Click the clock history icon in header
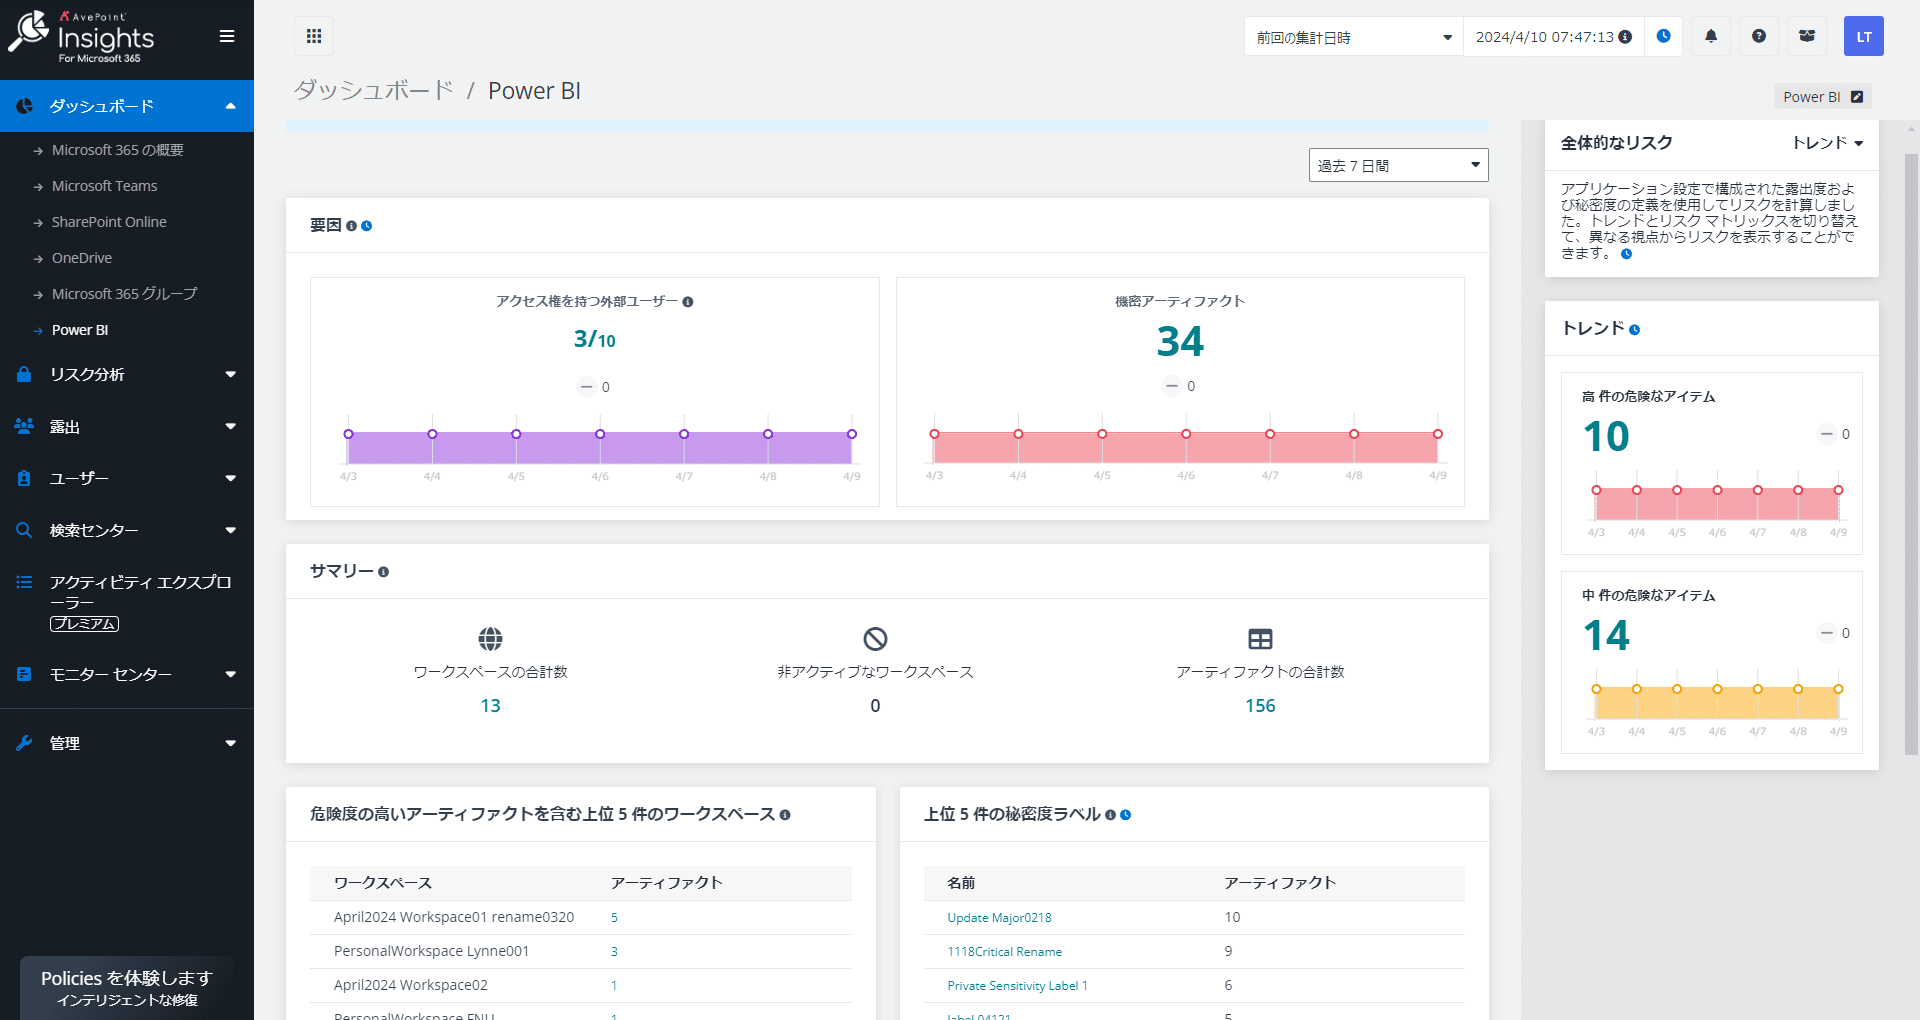 coord(1664,36)
